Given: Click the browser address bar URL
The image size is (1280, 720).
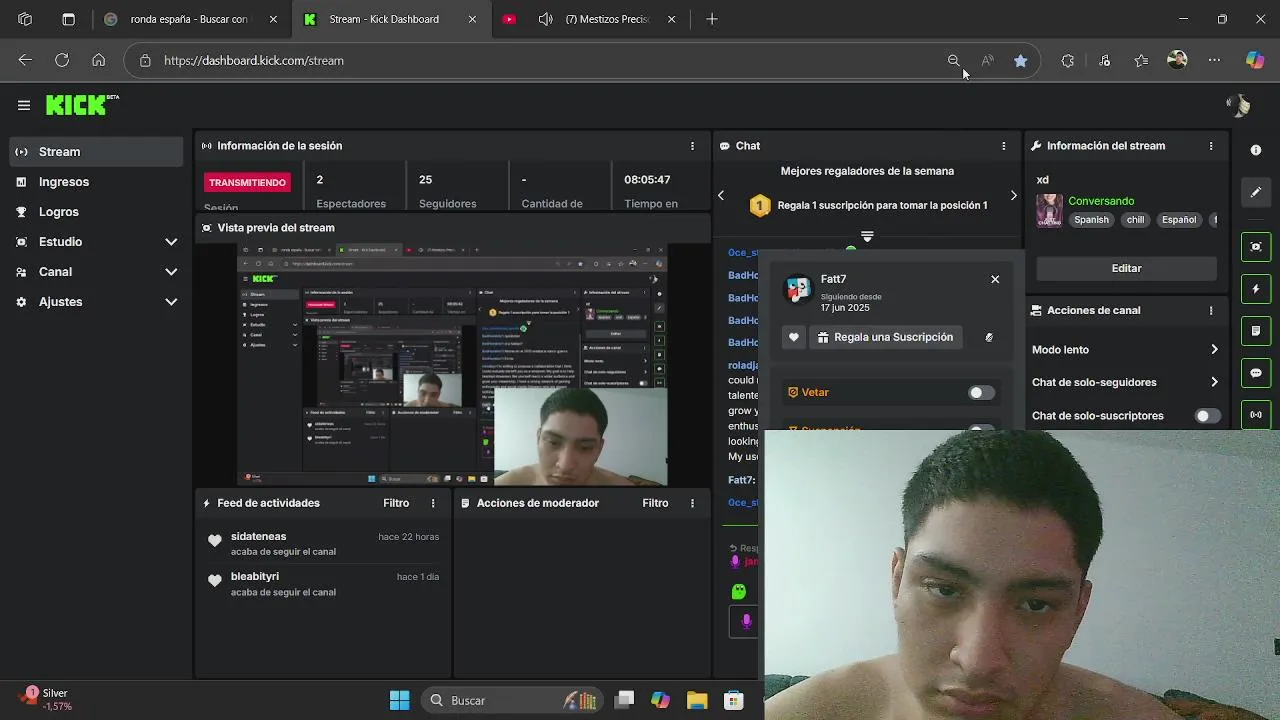Looking at the screenshot, I should click(x=254, y=61).
